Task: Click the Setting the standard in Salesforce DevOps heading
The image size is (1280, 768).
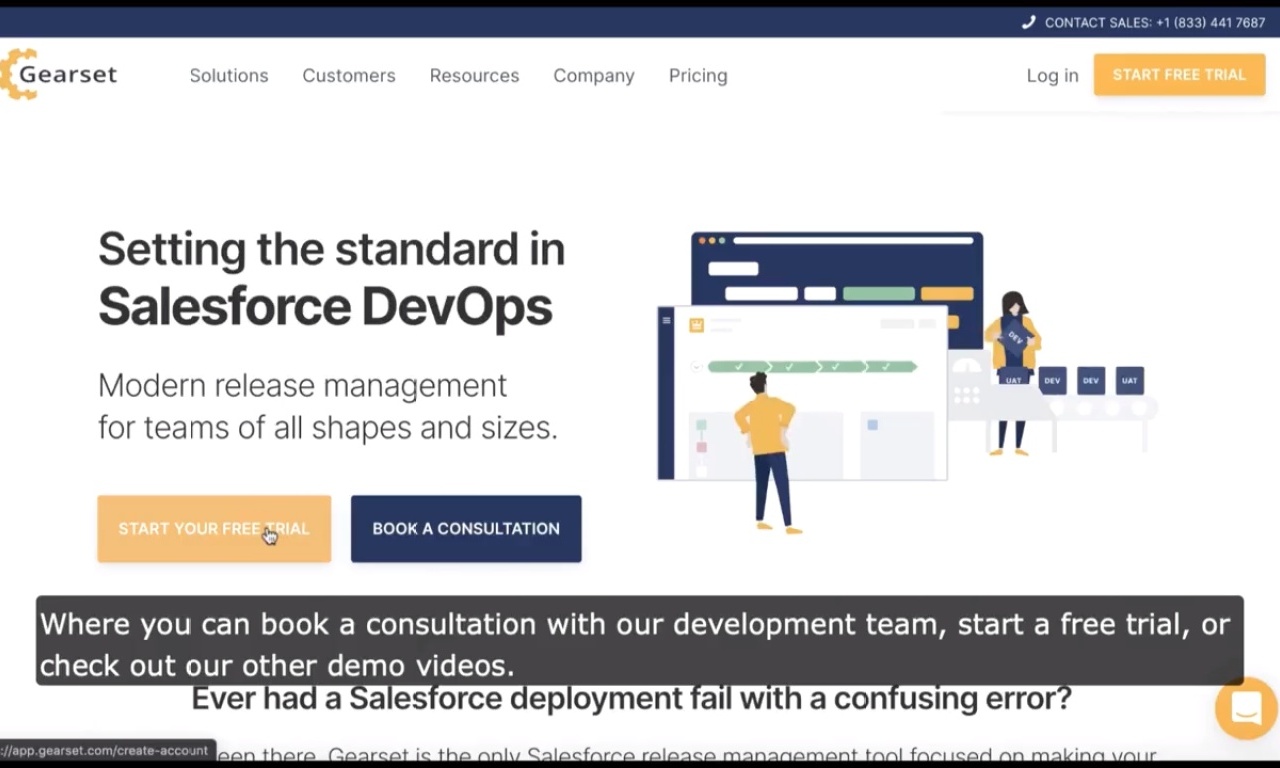Action: pyautogui.click(x=331, y=278)
